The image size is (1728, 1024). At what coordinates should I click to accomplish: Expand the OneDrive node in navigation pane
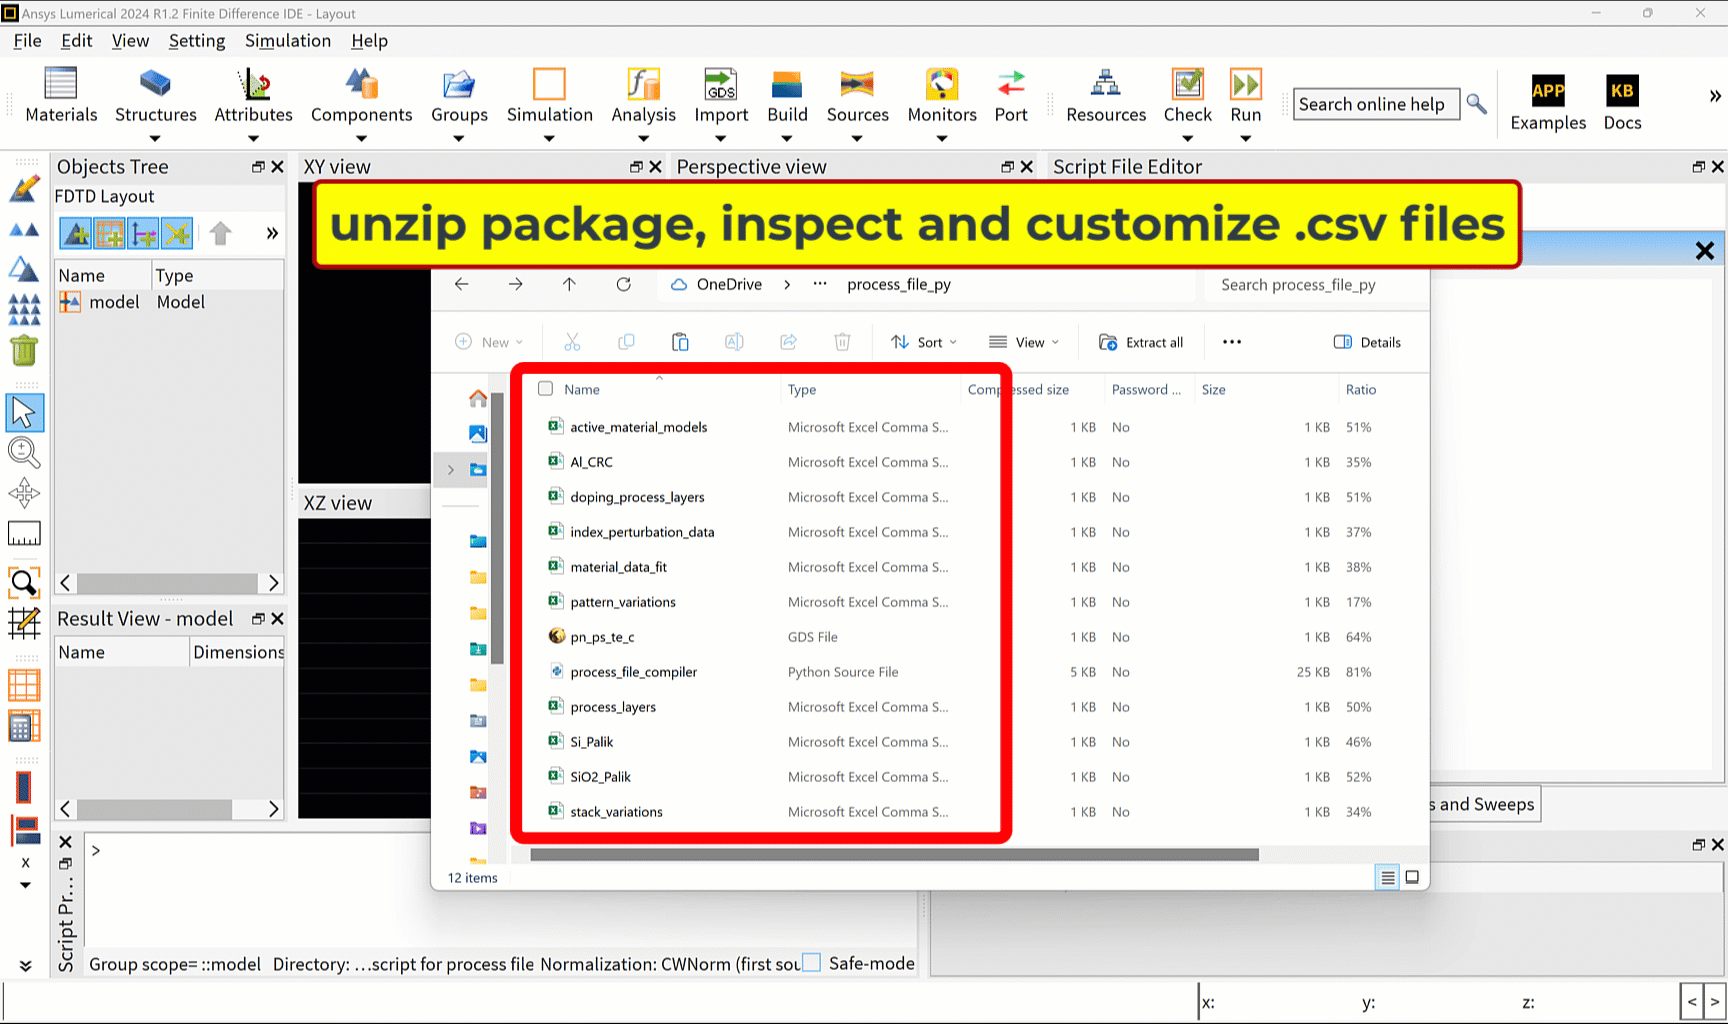point(451,469)
